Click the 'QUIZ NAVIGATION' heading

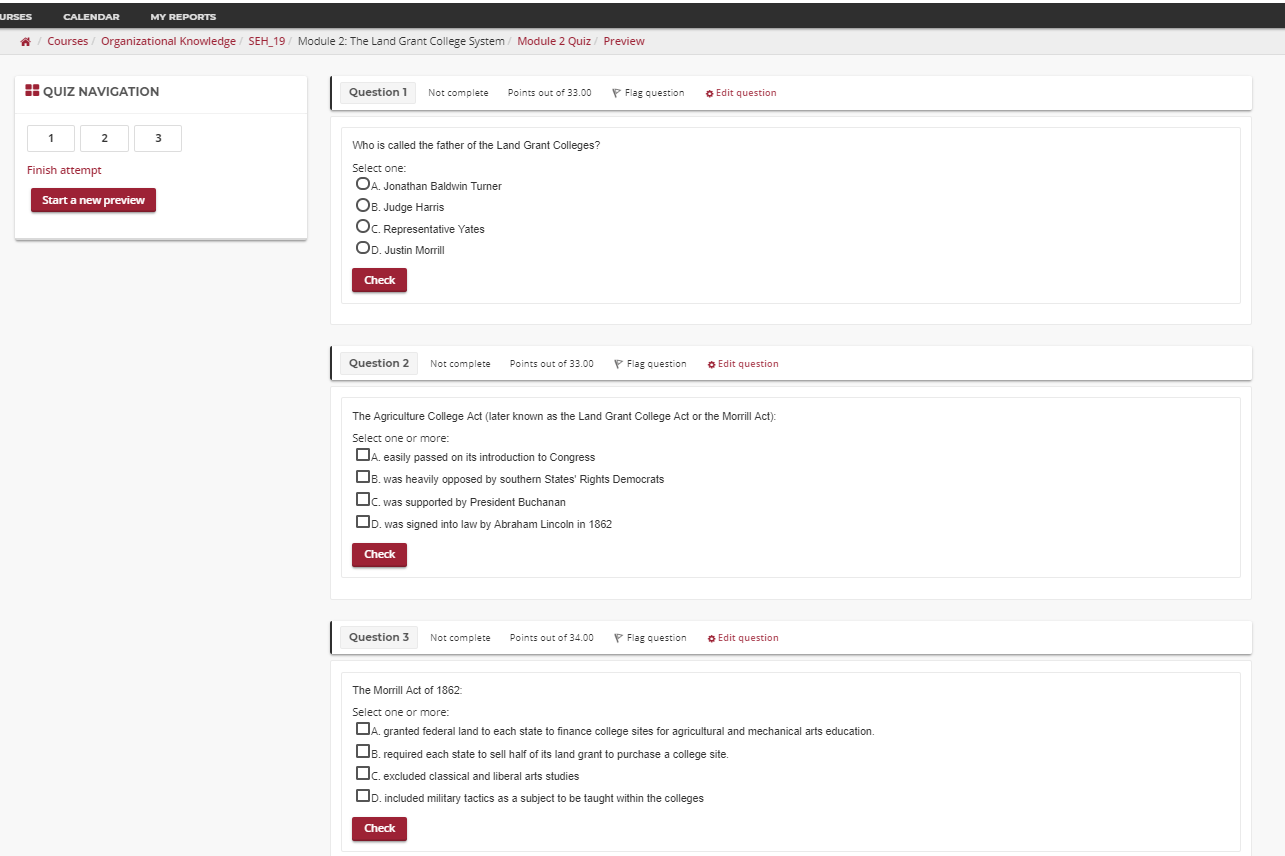click(101, 91)
